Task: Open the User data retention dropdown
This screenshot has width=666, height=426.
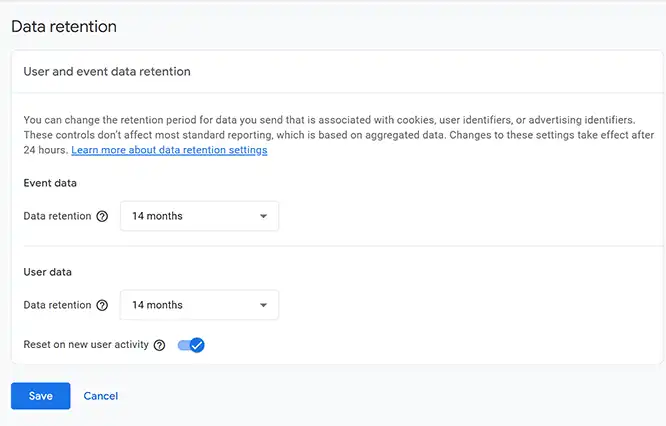Action: click(199, 305)
